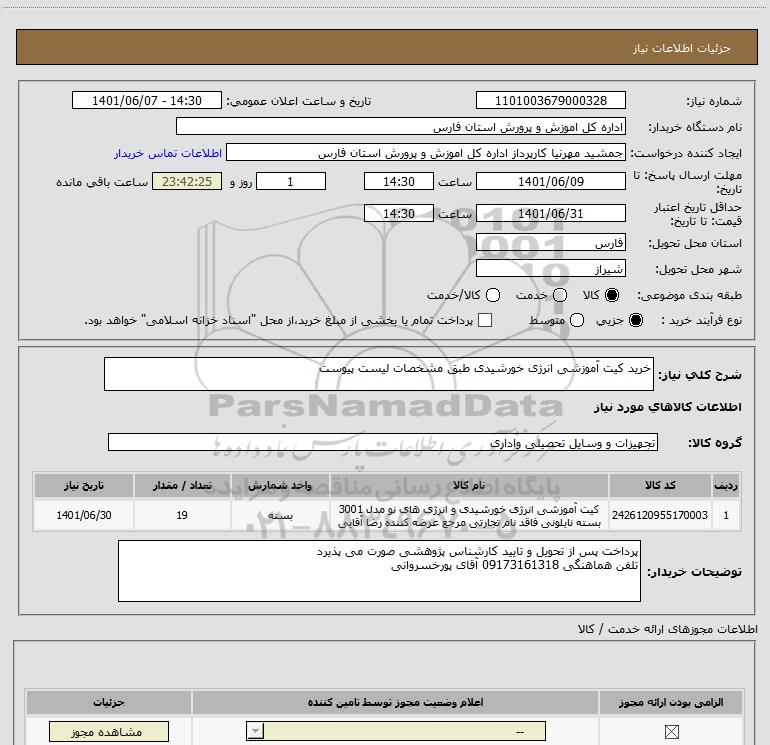This screenshot has height=745, width=770.
Task: Toggle the الزامی بودن ارائه مجوز checkbox
Action: click(671, 732)
